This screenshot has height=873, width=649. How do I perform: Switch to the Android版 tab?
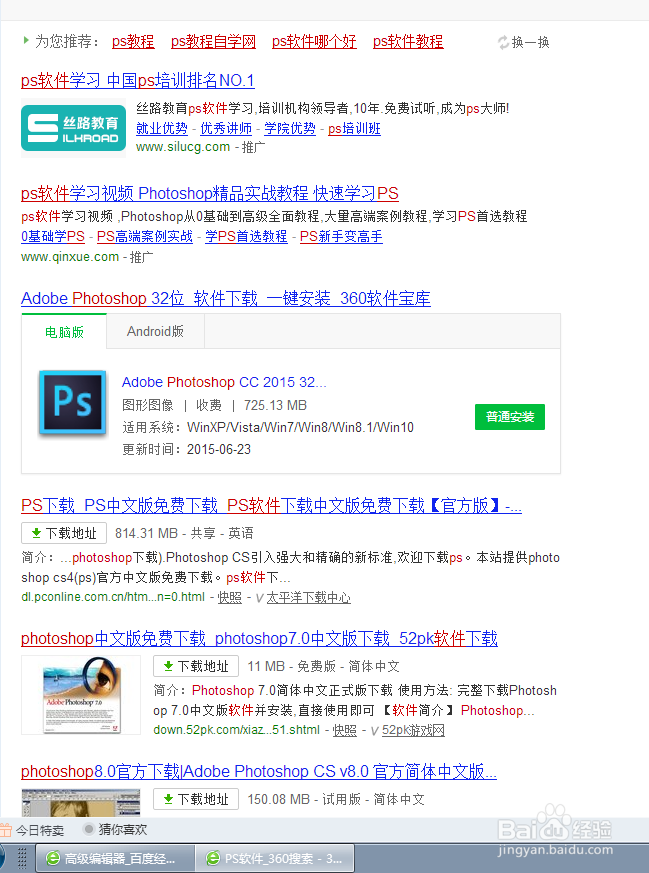(x=155, y=332)
